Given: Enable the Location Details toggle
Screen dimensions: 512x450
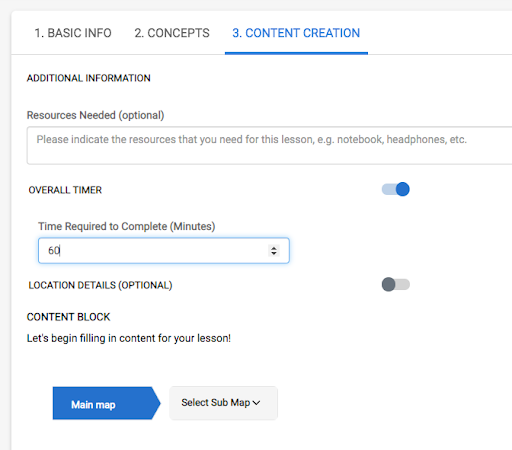Looking at the screenshot, I should (x=396, y=285).
